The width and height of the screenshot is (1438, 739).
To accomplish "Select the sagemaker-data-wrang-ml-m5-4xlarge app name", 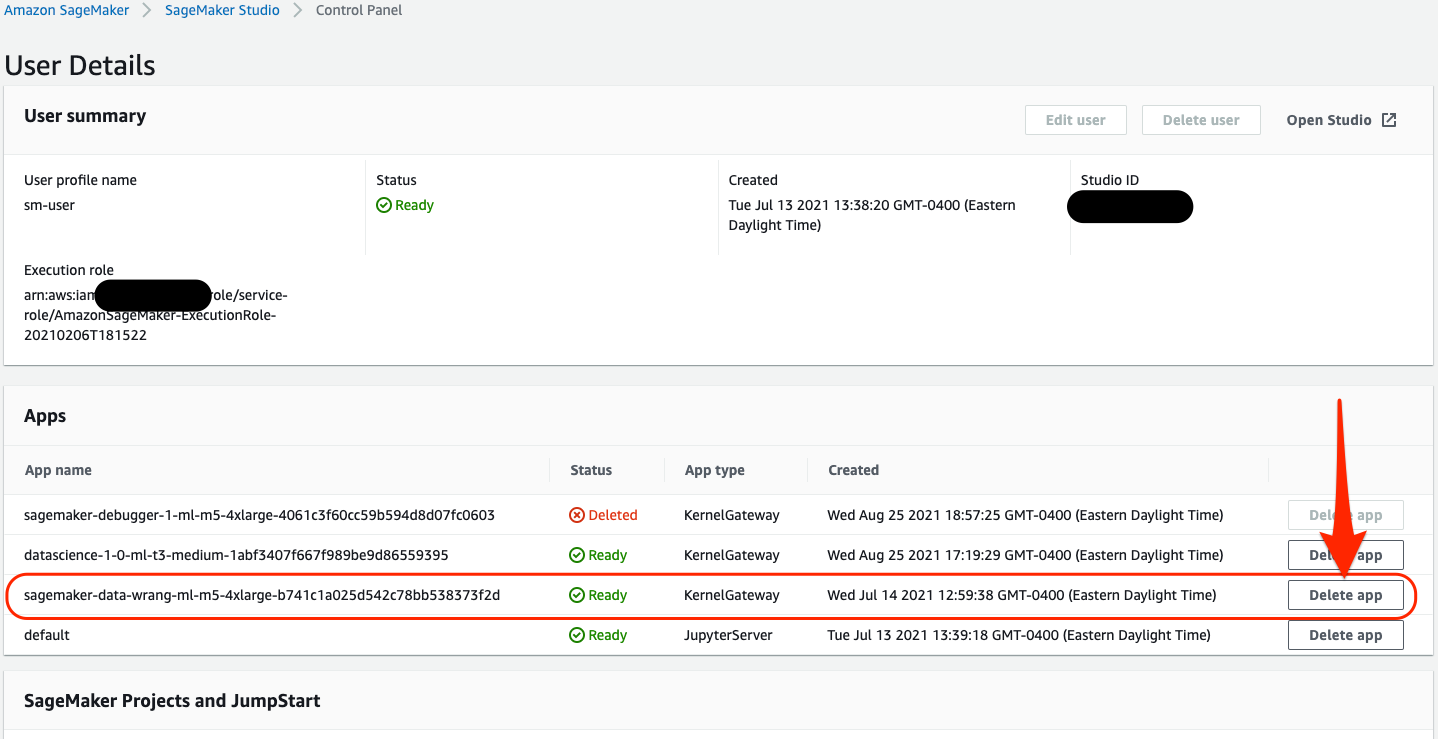I will [x=262, y=595].
